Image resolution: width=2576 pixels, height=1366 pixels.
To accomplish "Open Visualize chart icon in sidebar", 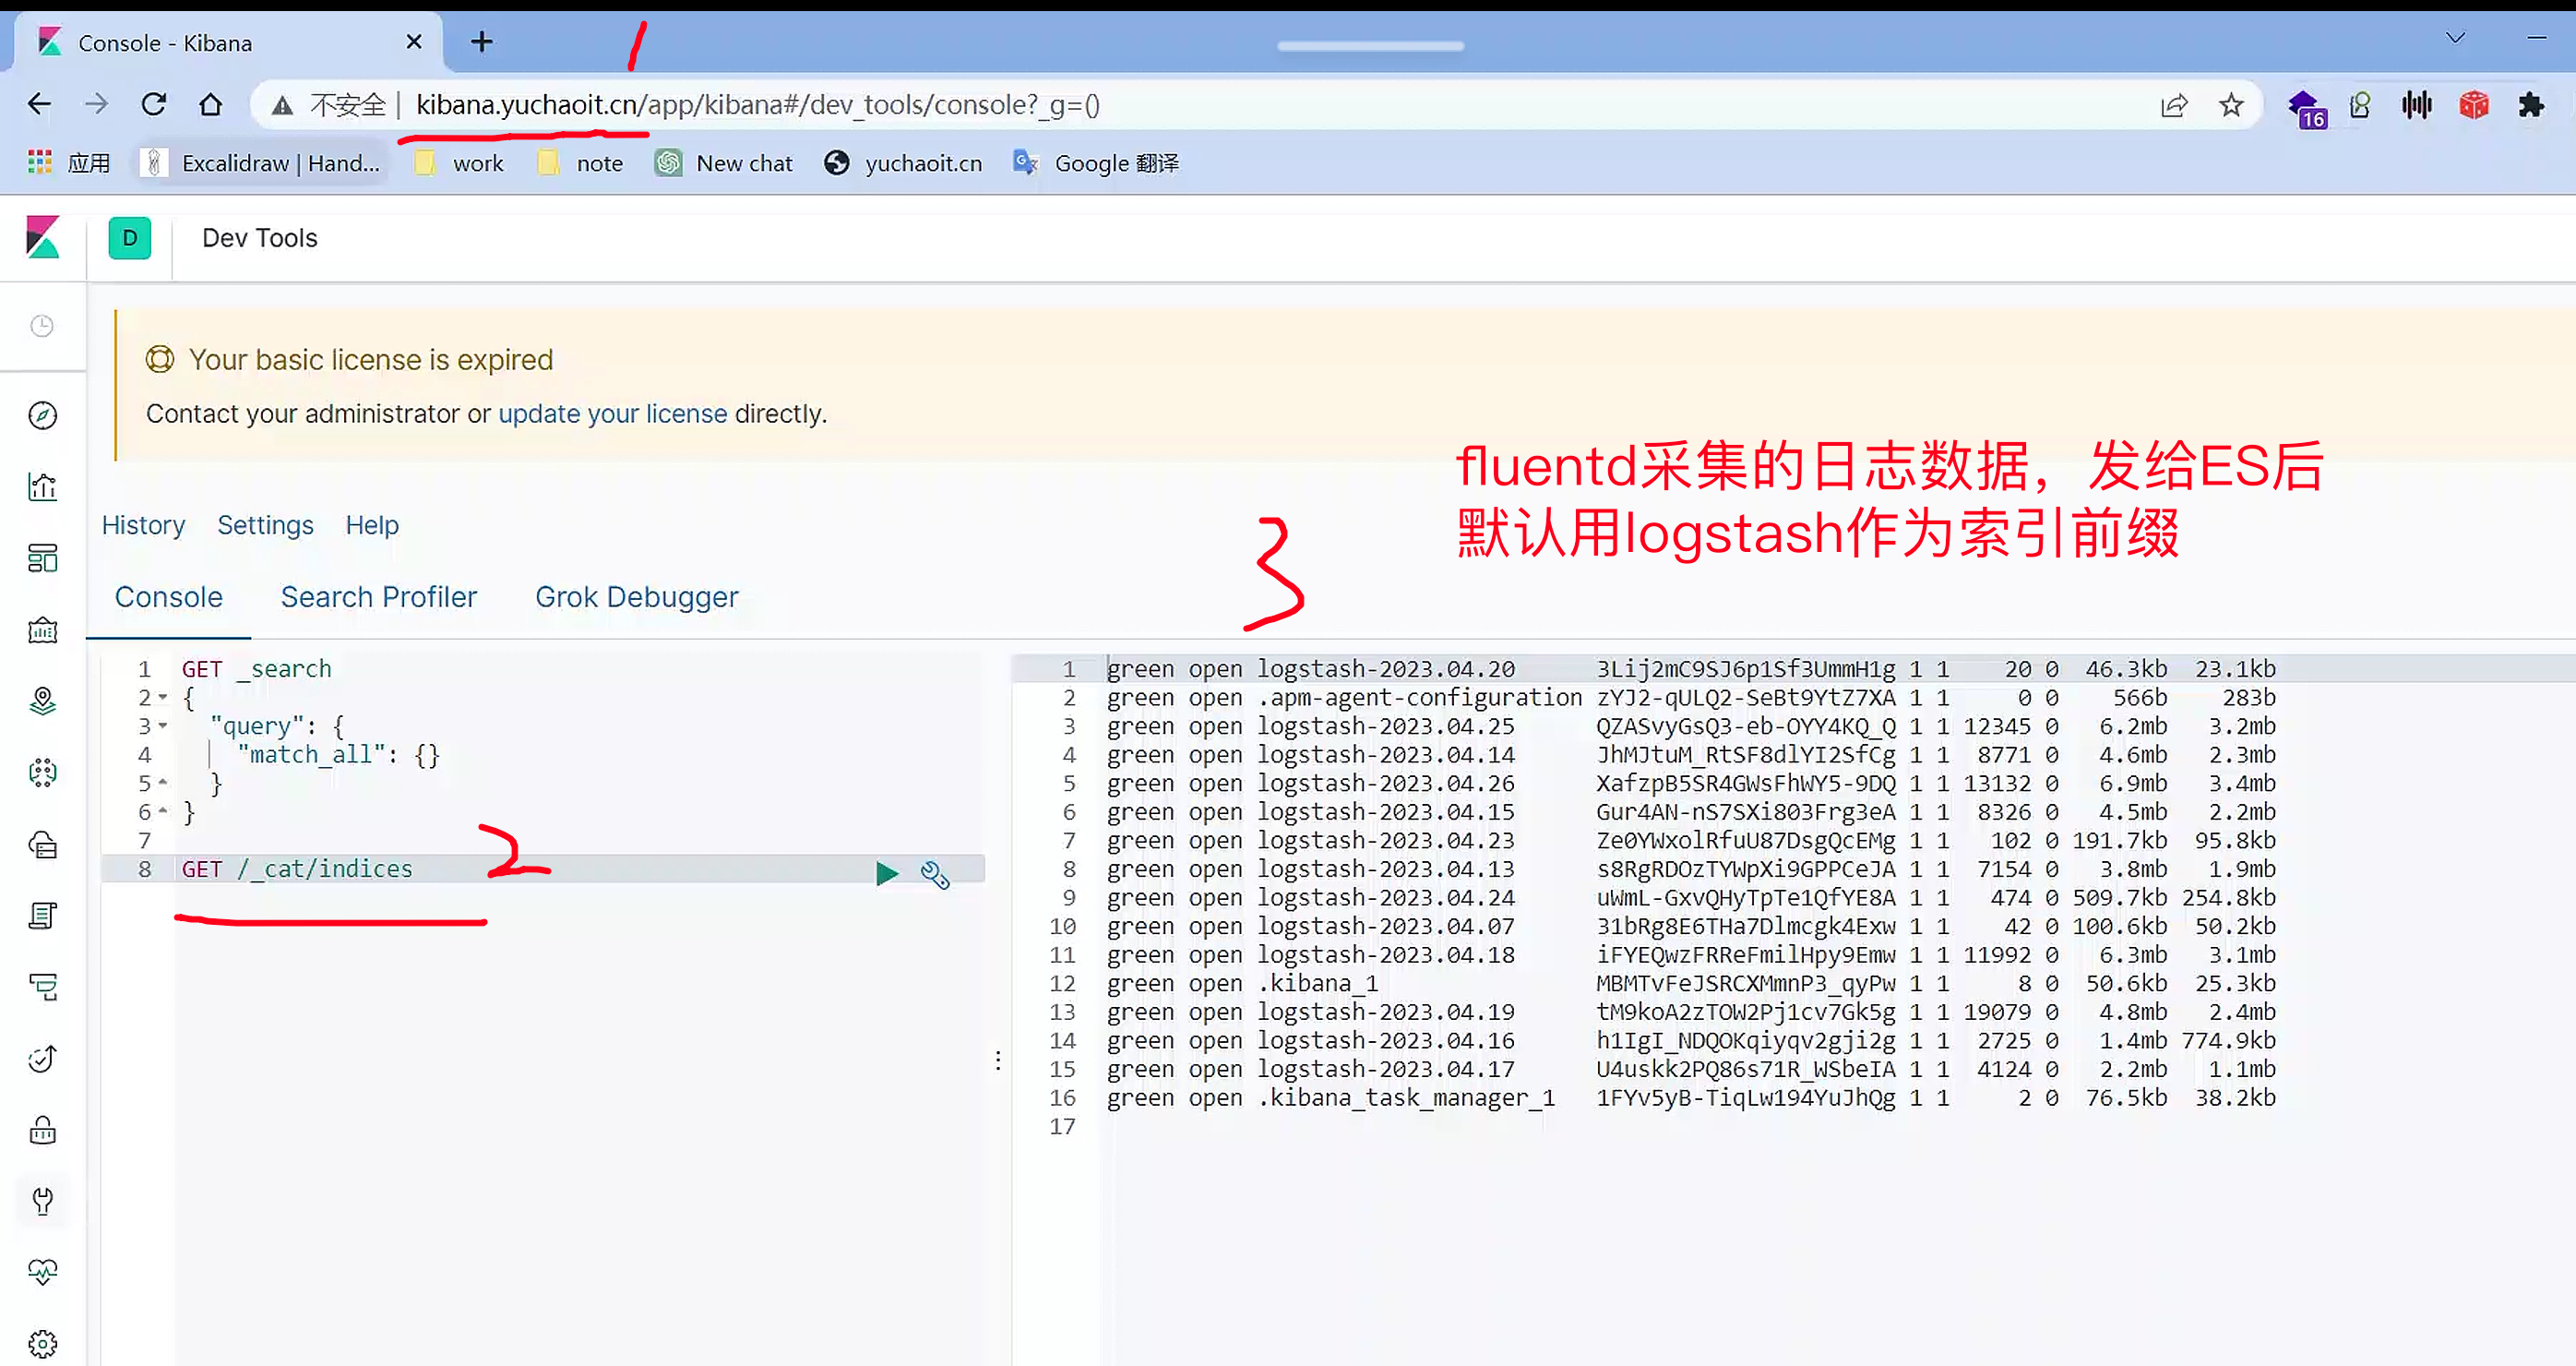I will 42,487.
